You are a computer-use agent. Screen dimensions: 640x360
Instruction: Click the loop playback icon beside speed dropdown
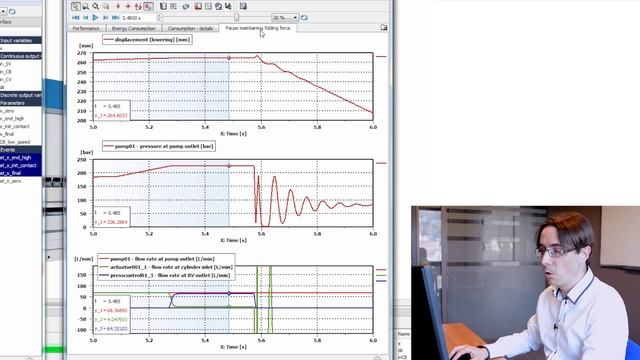[304, 18]
